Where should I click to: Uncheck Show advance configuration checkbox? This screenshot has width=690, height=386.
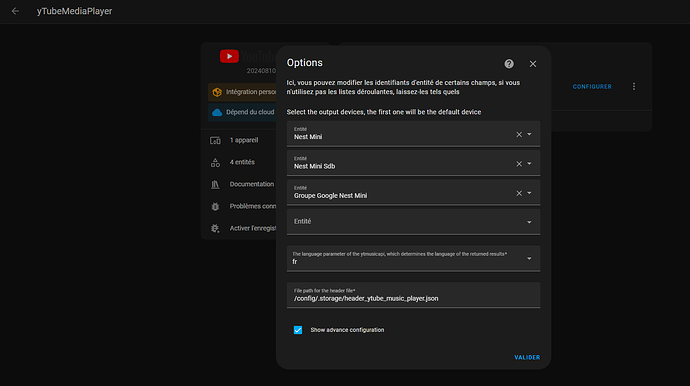(298, 330)
